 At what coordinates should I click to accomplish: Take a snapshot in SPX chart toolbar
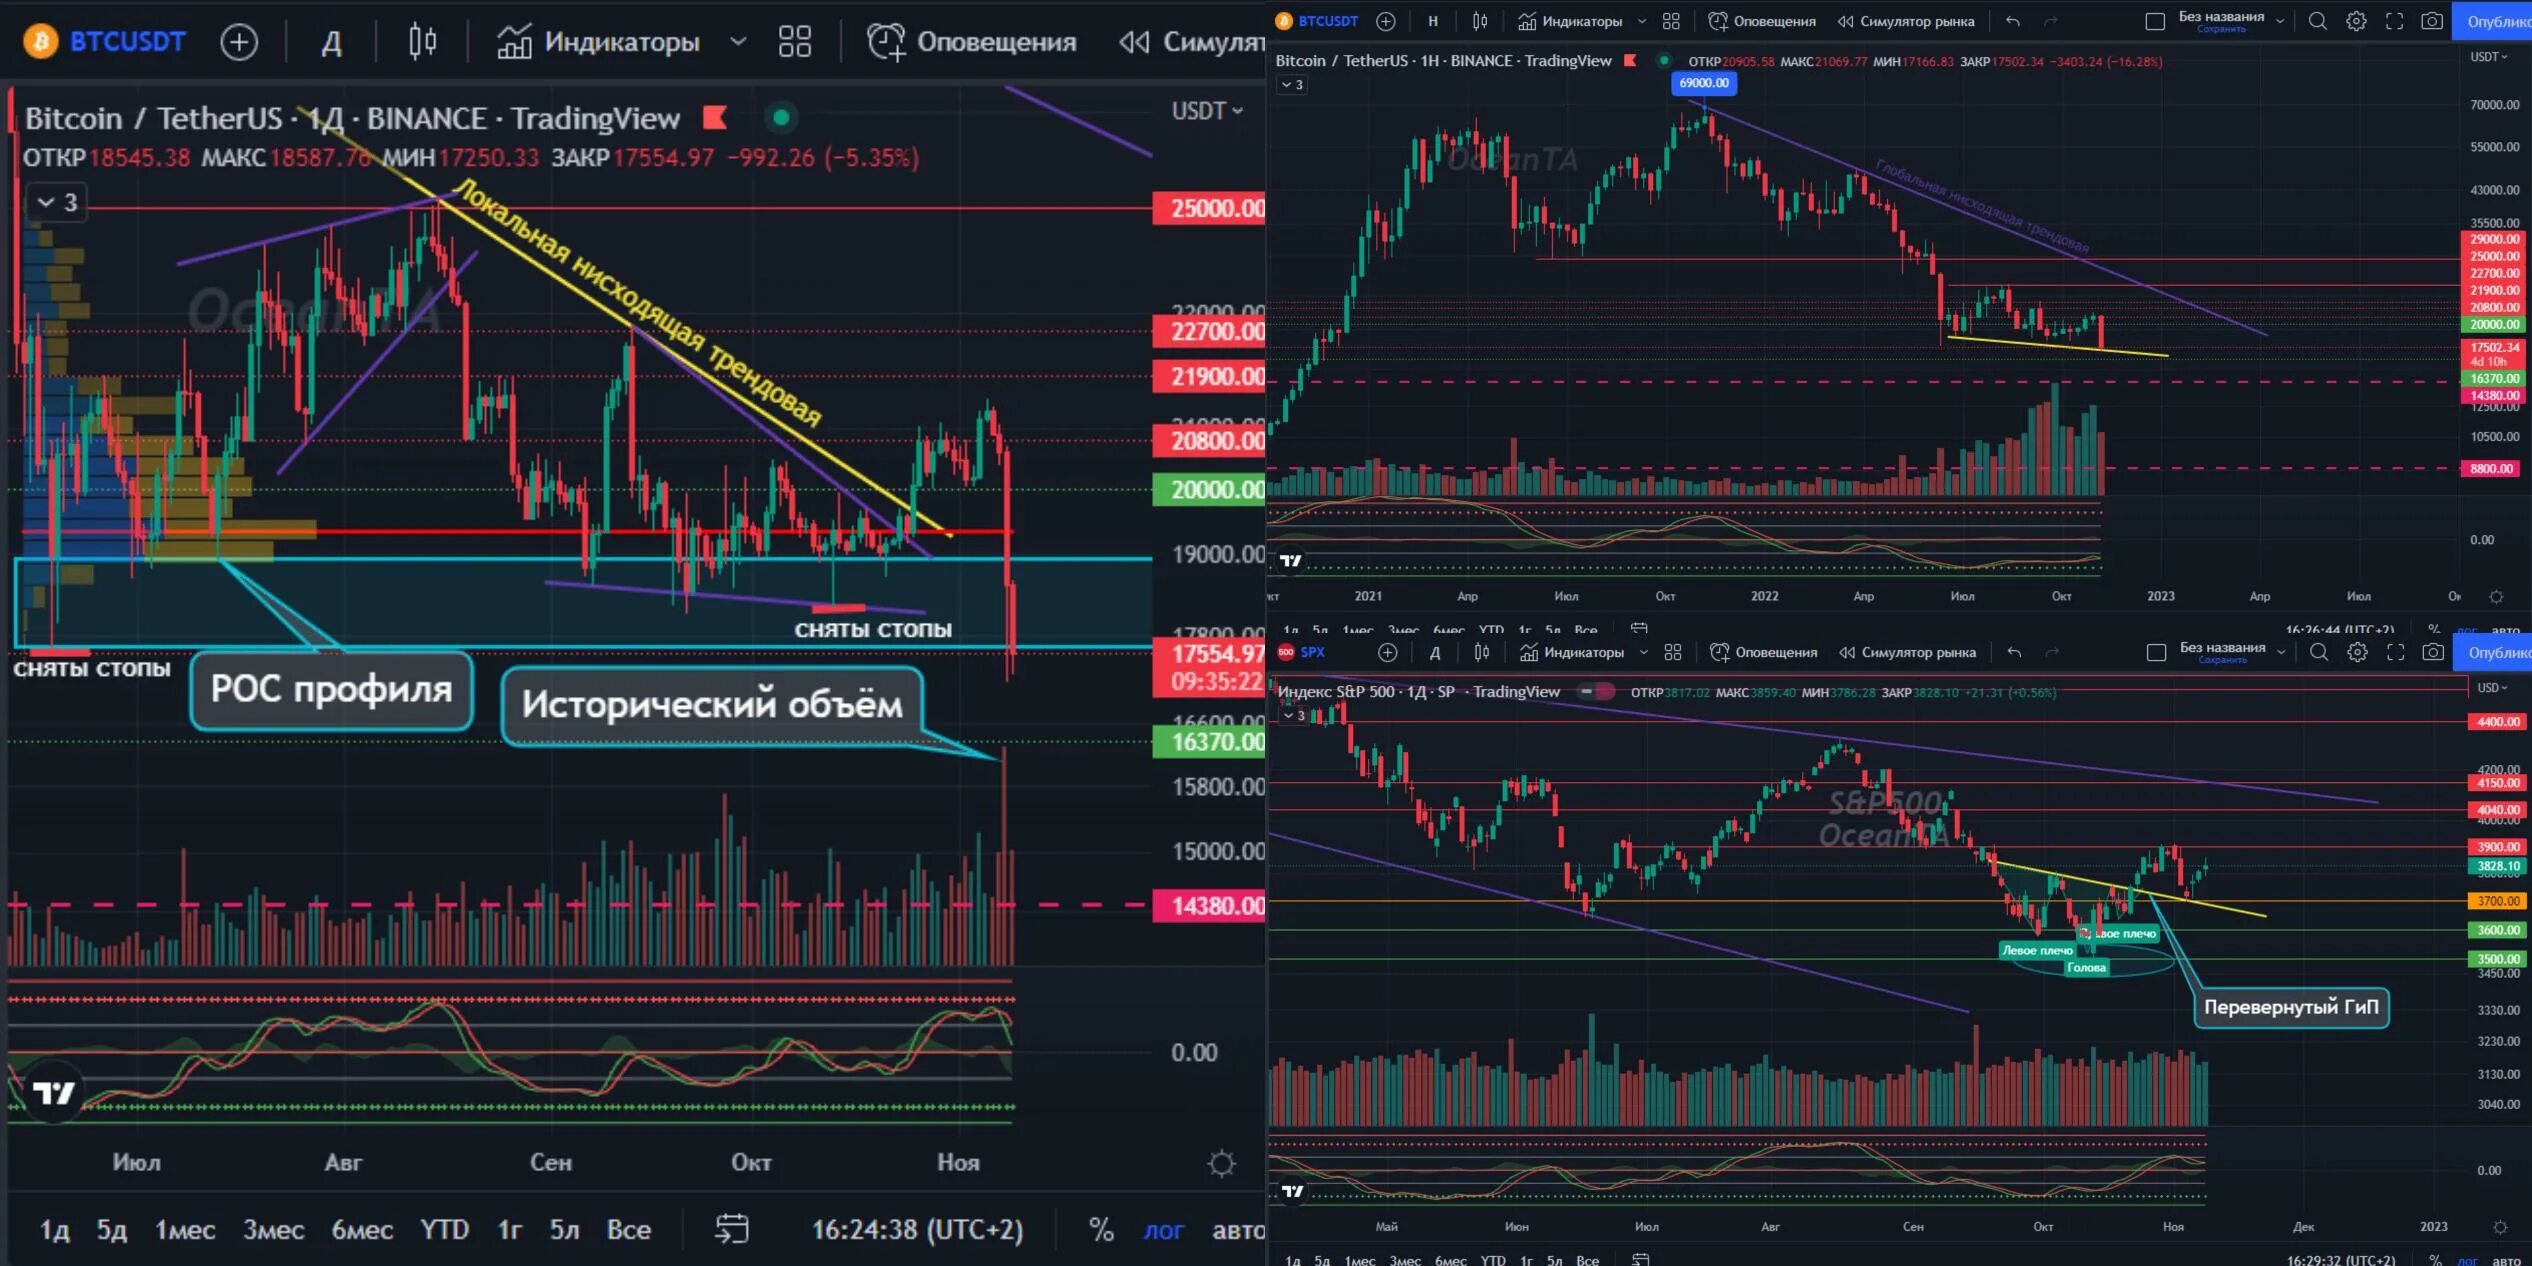2433,652
